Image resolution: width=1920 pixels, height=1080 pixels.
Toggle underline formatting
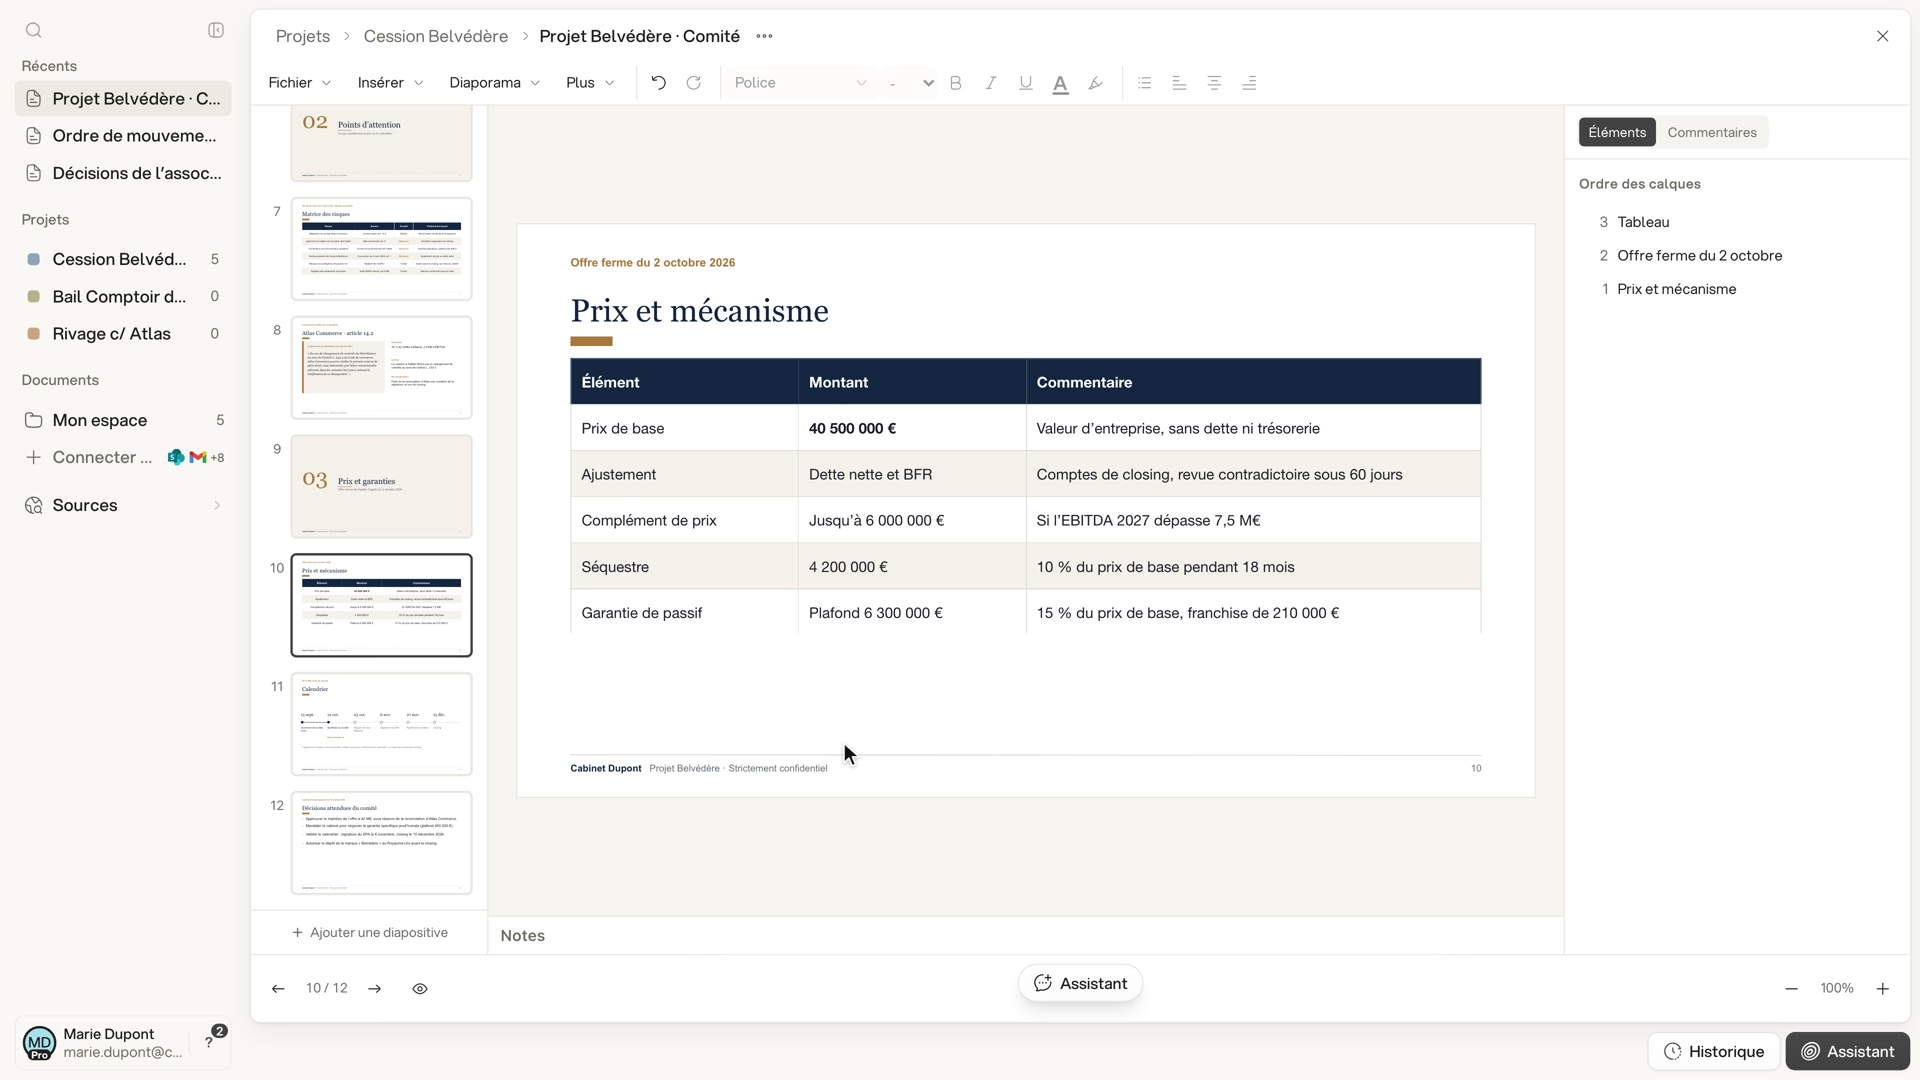(x=1025, y=83)
